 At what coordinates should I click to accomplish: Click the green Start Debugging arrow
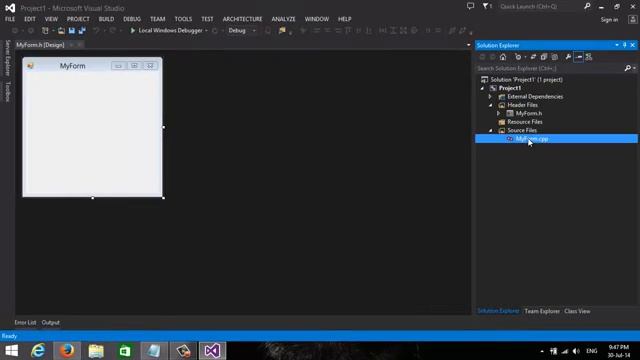coord(133,31)
